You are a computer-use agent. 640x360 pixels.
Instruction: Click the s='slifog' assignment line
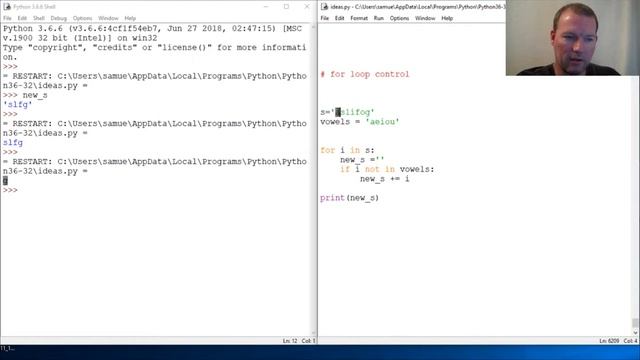pyautogui.click(x=347, y=112)
